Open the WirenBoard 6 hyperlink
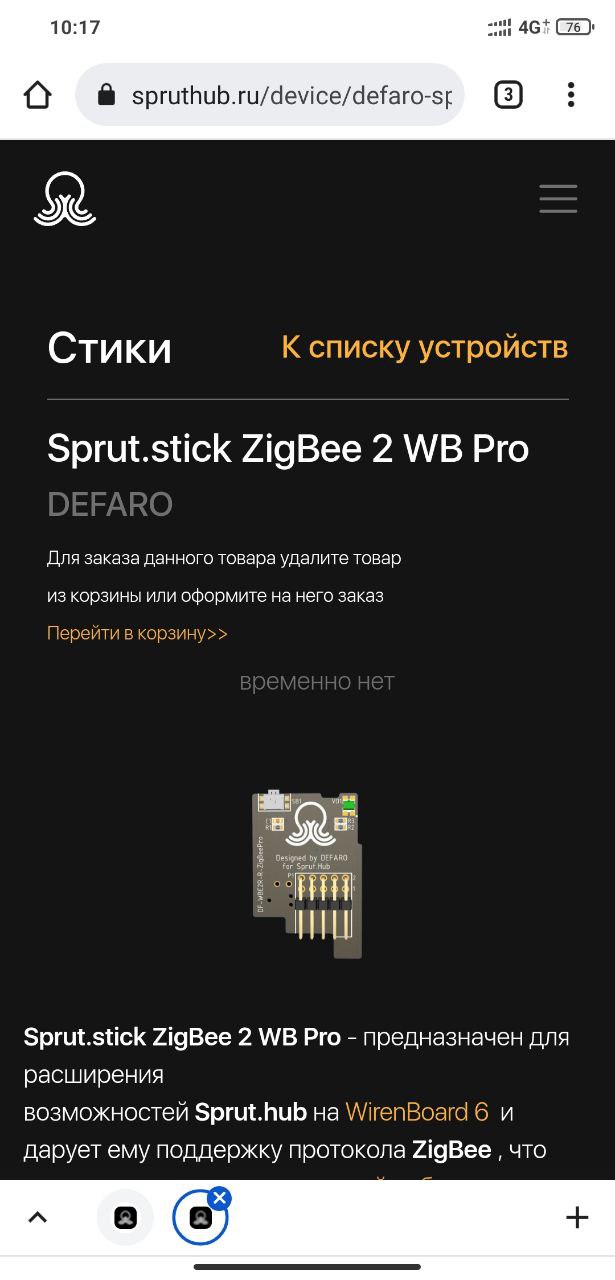This screenshot has width=615, height=1280. click(x=417, y=1112)
